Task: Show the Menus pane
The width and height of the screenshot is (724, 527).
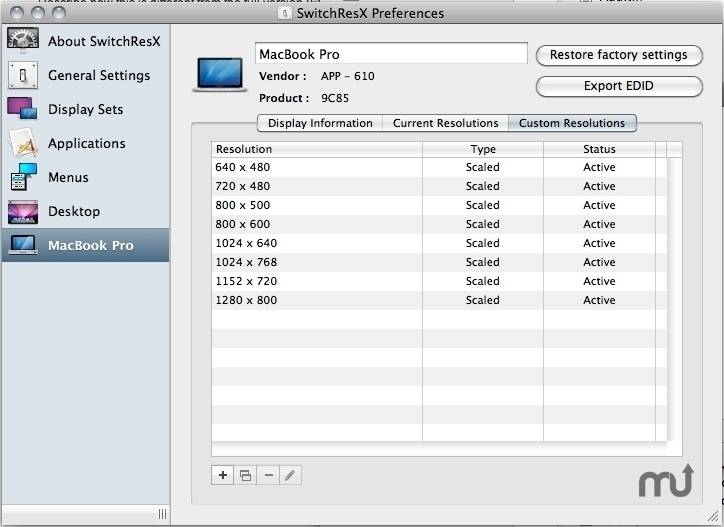Action: coord(68,177)
